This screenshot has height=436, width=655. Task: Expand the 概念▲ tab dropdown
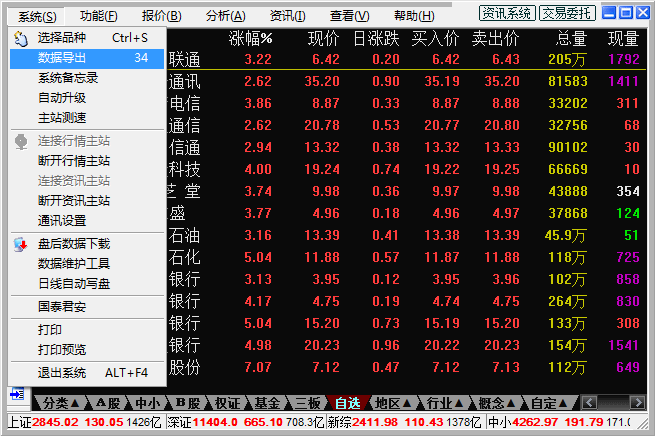(x=497, y=403)
